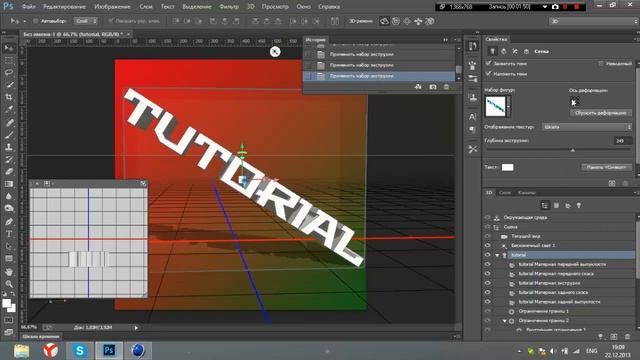
Task: Uncheck Захватить тени checkbox
Action: pos(489,63)
